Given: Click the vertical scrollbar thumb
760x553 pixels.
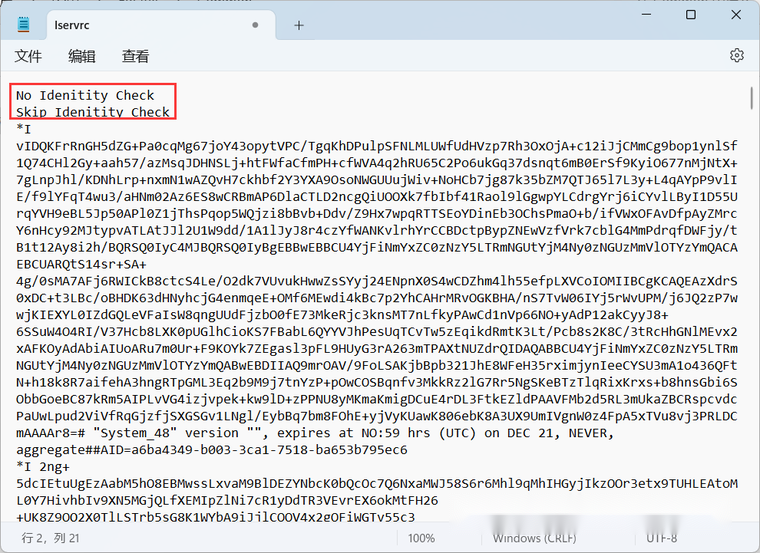Looking at the screenshot, I should pos(751,98).
